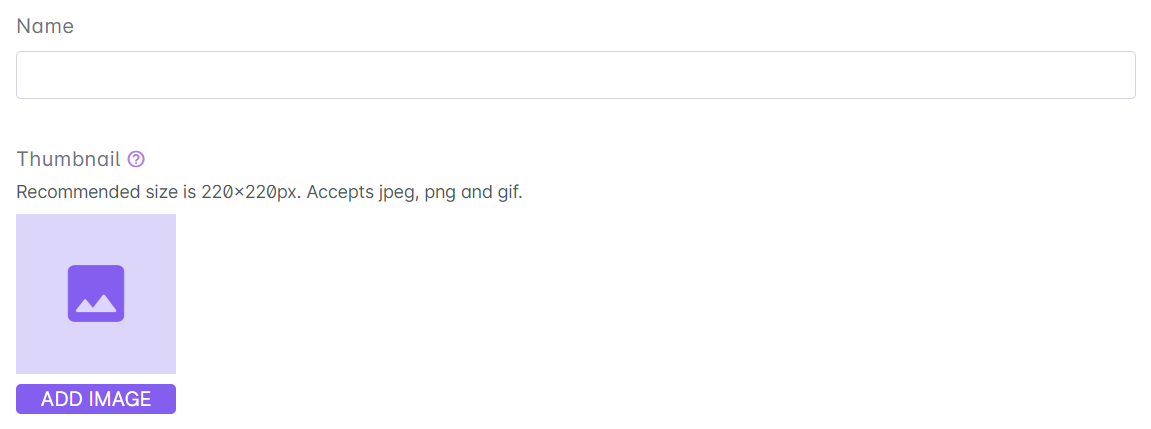Click the help icon next to Thumbnail
The width and height of the screenshot is (1151, 429).
click(137, 159)
